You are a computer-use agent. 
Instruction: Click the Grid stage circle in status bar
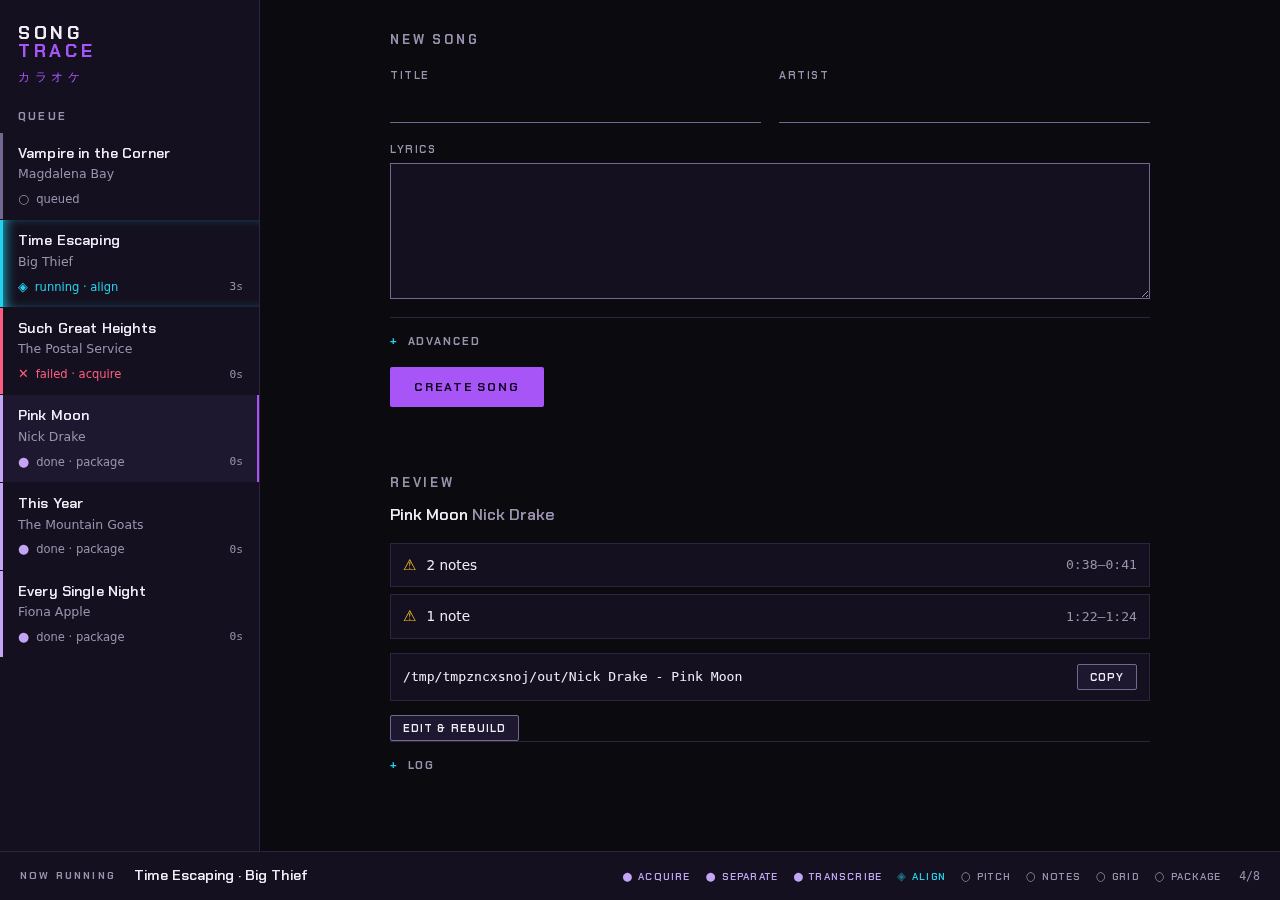[1101, 877]
